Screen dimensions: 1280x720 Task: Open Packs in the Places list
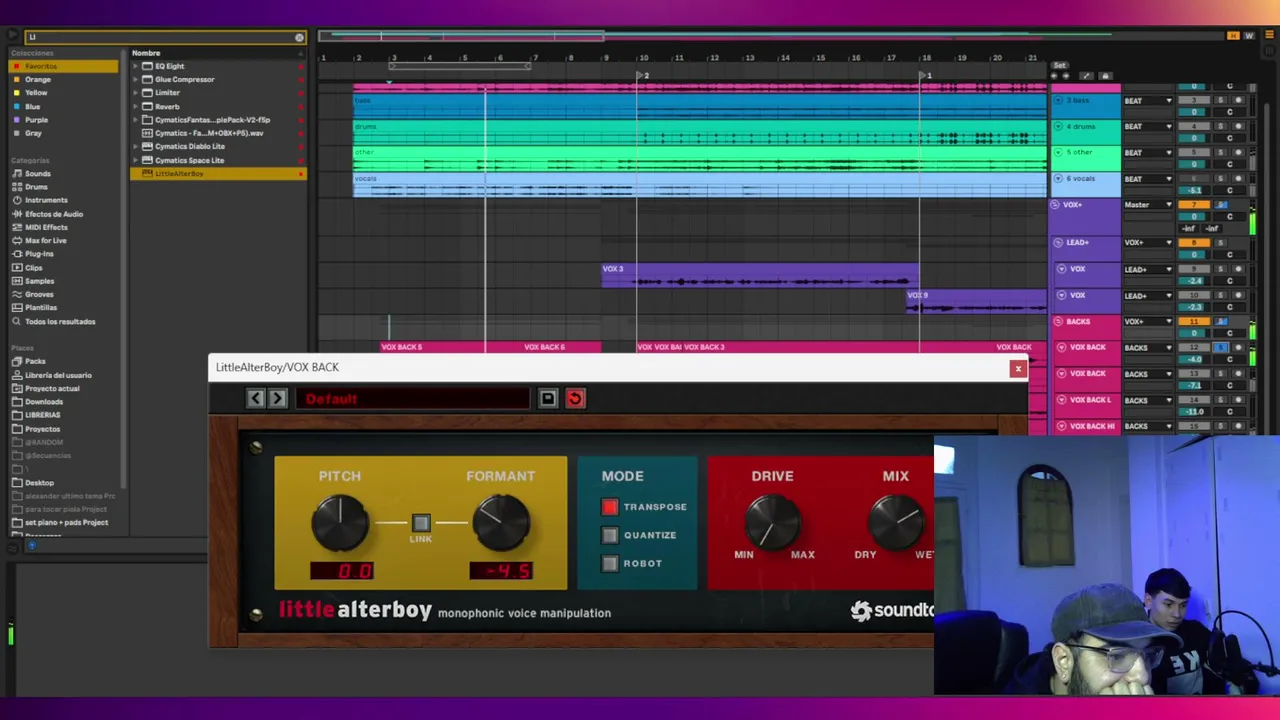click(35, 361)
